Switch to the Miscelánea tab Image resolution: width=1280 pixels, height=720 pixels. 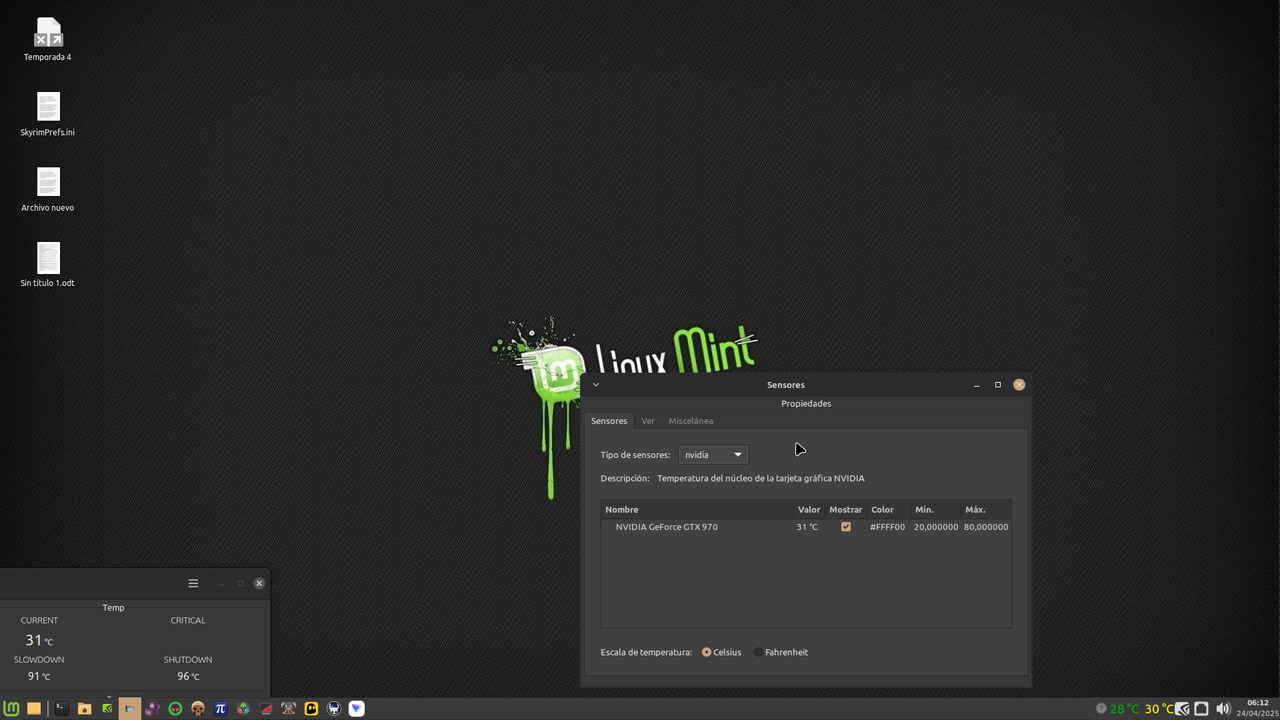[x=690, y=421]
